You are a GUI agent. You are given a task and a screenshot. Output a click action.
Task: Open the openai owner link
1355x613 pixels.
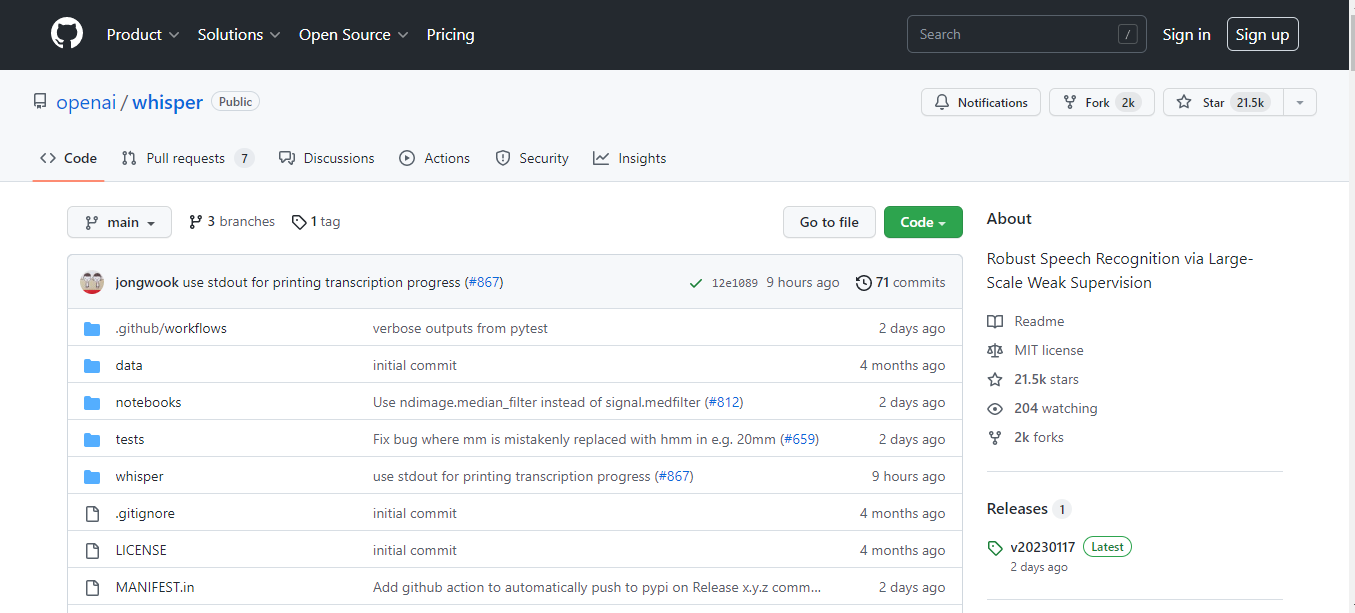click(x=86, y=102)
